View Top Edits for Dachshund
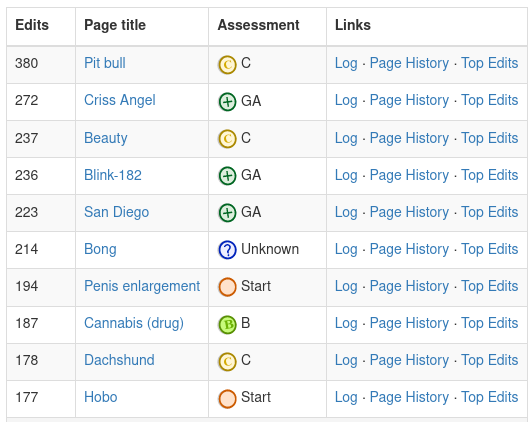Image resolution: width=531 pixels, height=422 pixels. point(490,360)
